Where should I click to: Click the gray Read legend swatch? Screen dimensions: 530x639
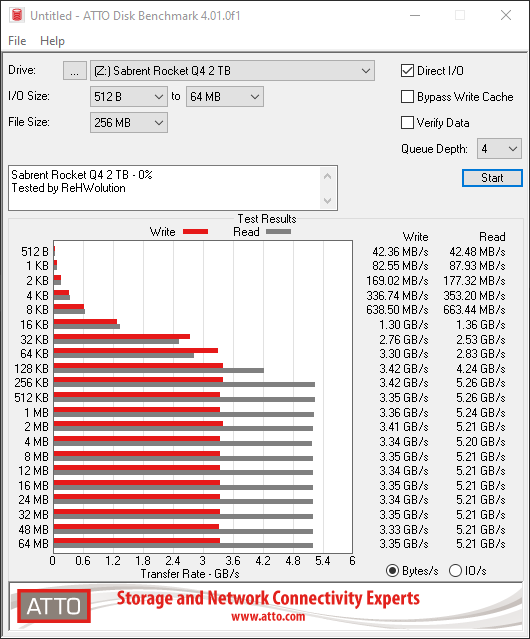tap(279, 232)
